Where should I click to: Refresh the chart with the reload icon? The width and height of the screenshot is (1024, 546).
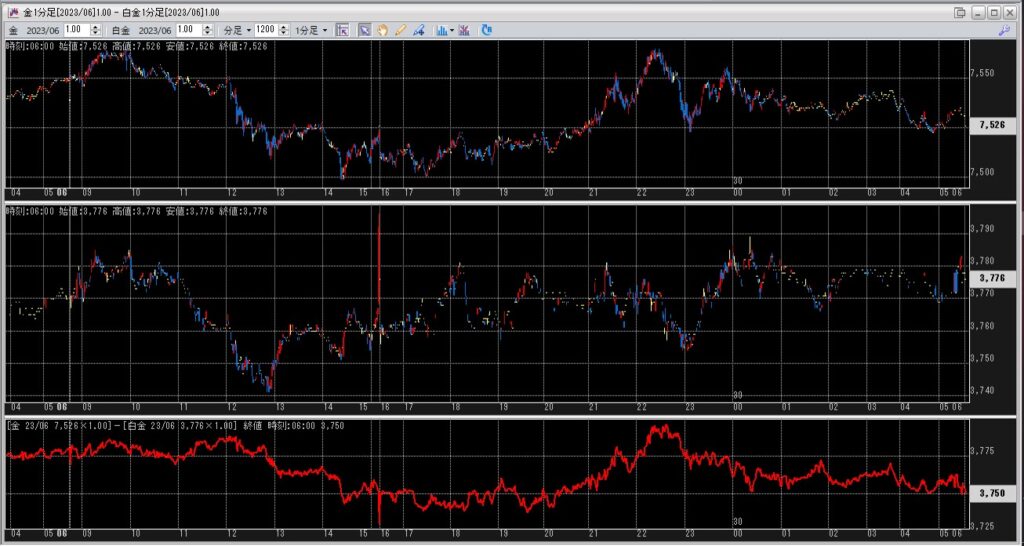coord(487,30)
